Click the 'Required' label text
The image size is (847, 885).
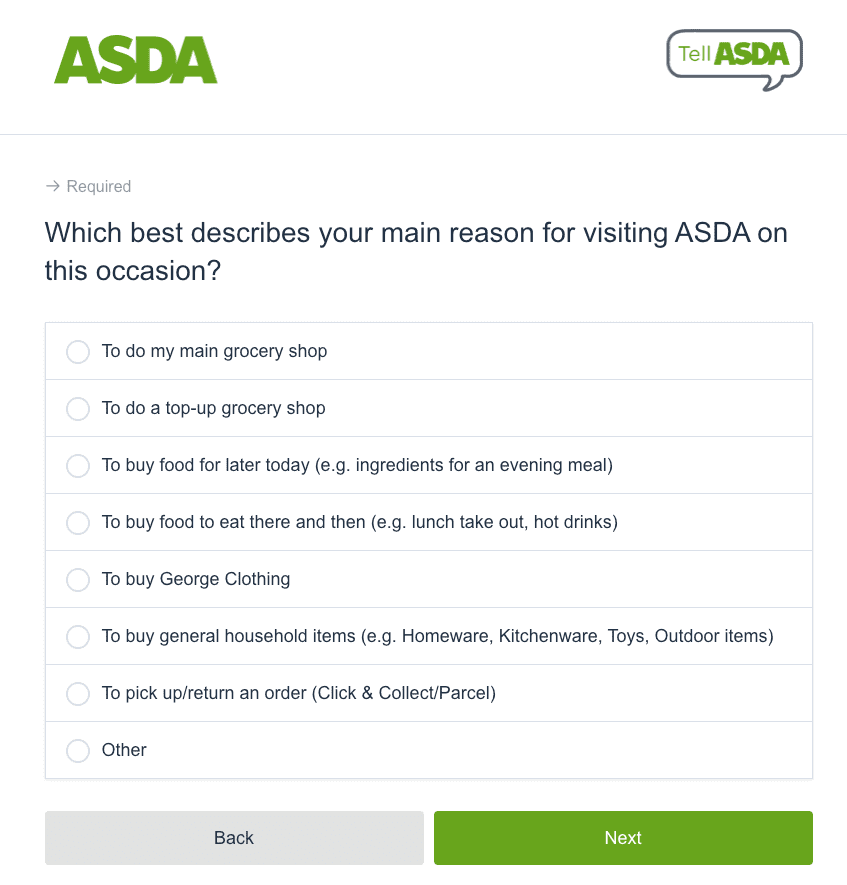[x=99, y=186]
